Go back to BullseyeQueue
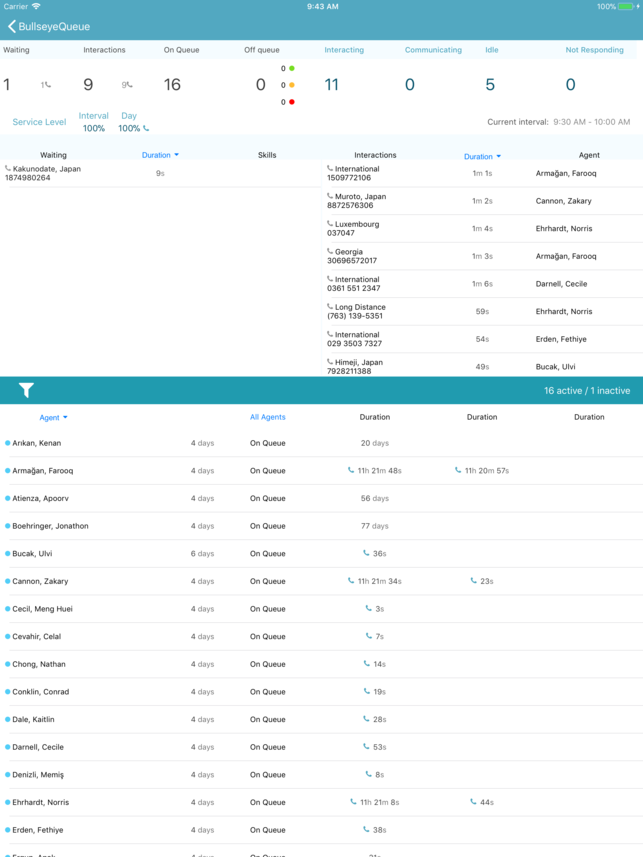Screen dimensions: 643x857 pyautogui.click(x=49, y=26)
